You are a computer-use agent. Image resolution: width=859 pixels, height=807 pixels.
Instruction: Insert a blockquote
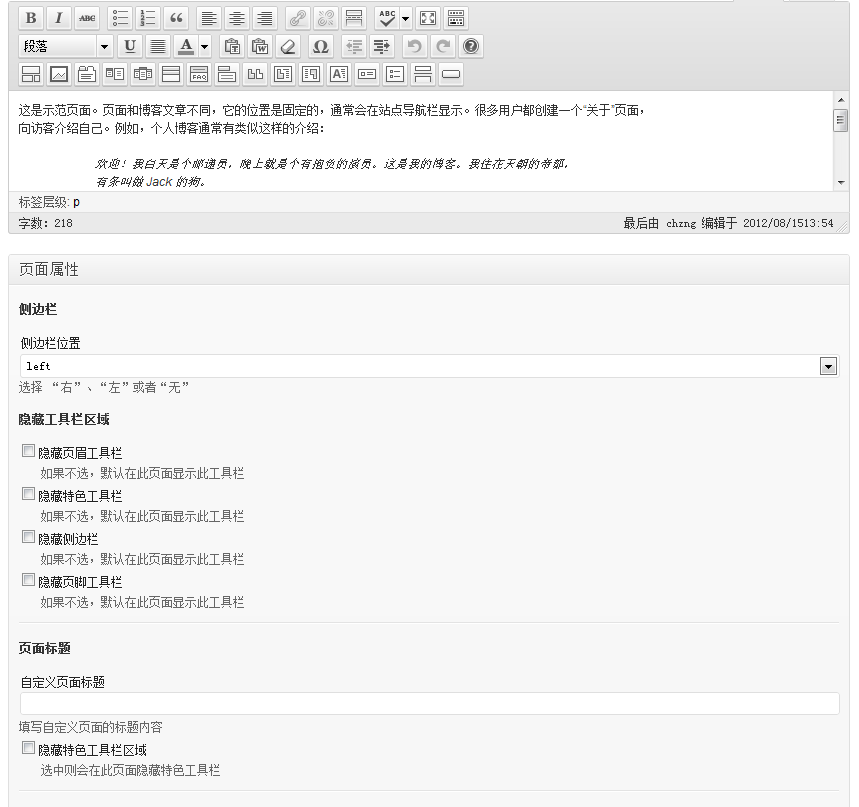click(174, 17)
